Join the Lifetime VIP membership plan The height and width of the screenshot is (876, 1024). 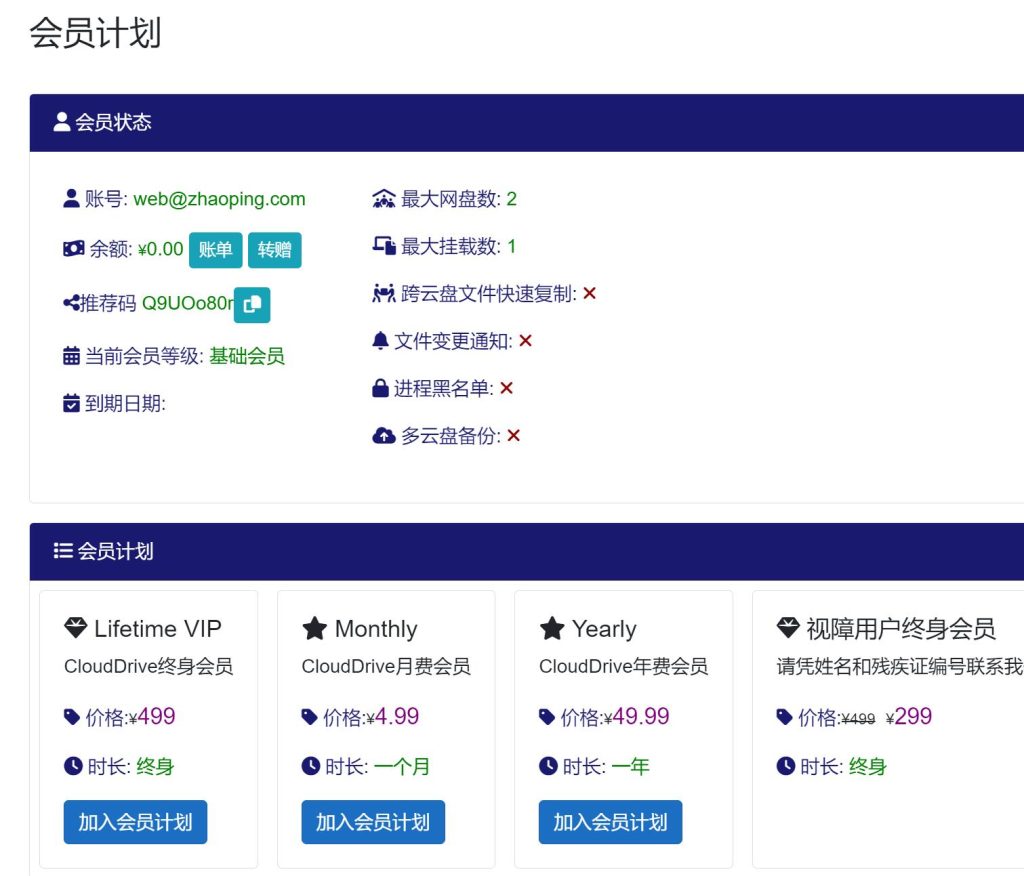point(135,822)
